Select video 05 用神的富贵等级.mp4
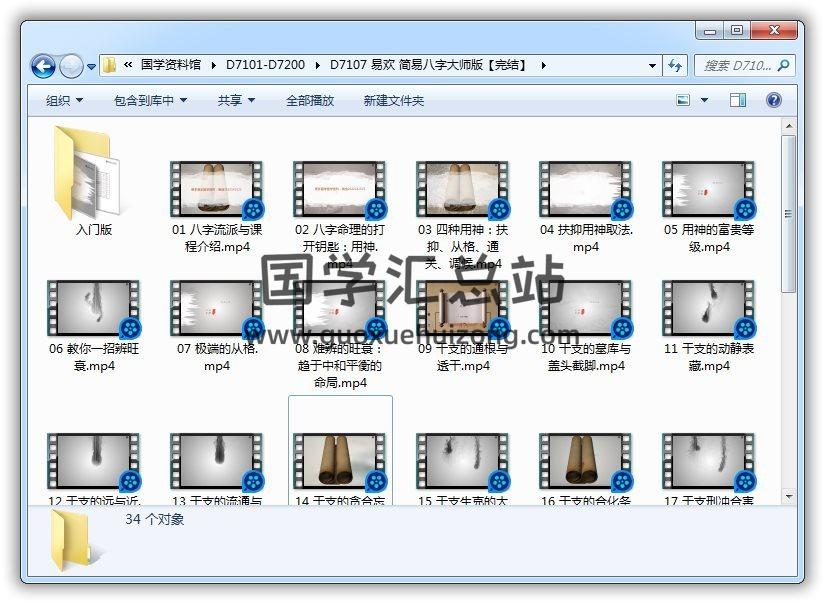Viewport: 825px width, 604px height. (x=709, y=207)
